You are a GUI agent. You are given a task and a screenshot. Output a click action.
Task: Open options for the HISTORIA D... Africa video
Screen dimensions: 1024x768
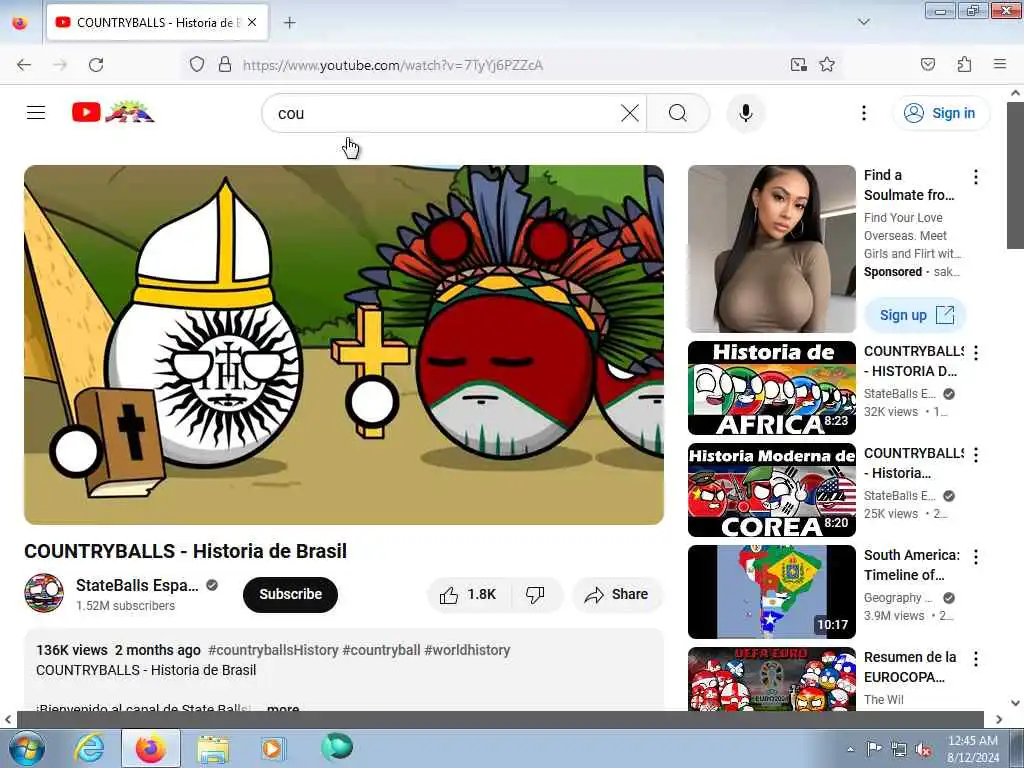tap(975, 353)
